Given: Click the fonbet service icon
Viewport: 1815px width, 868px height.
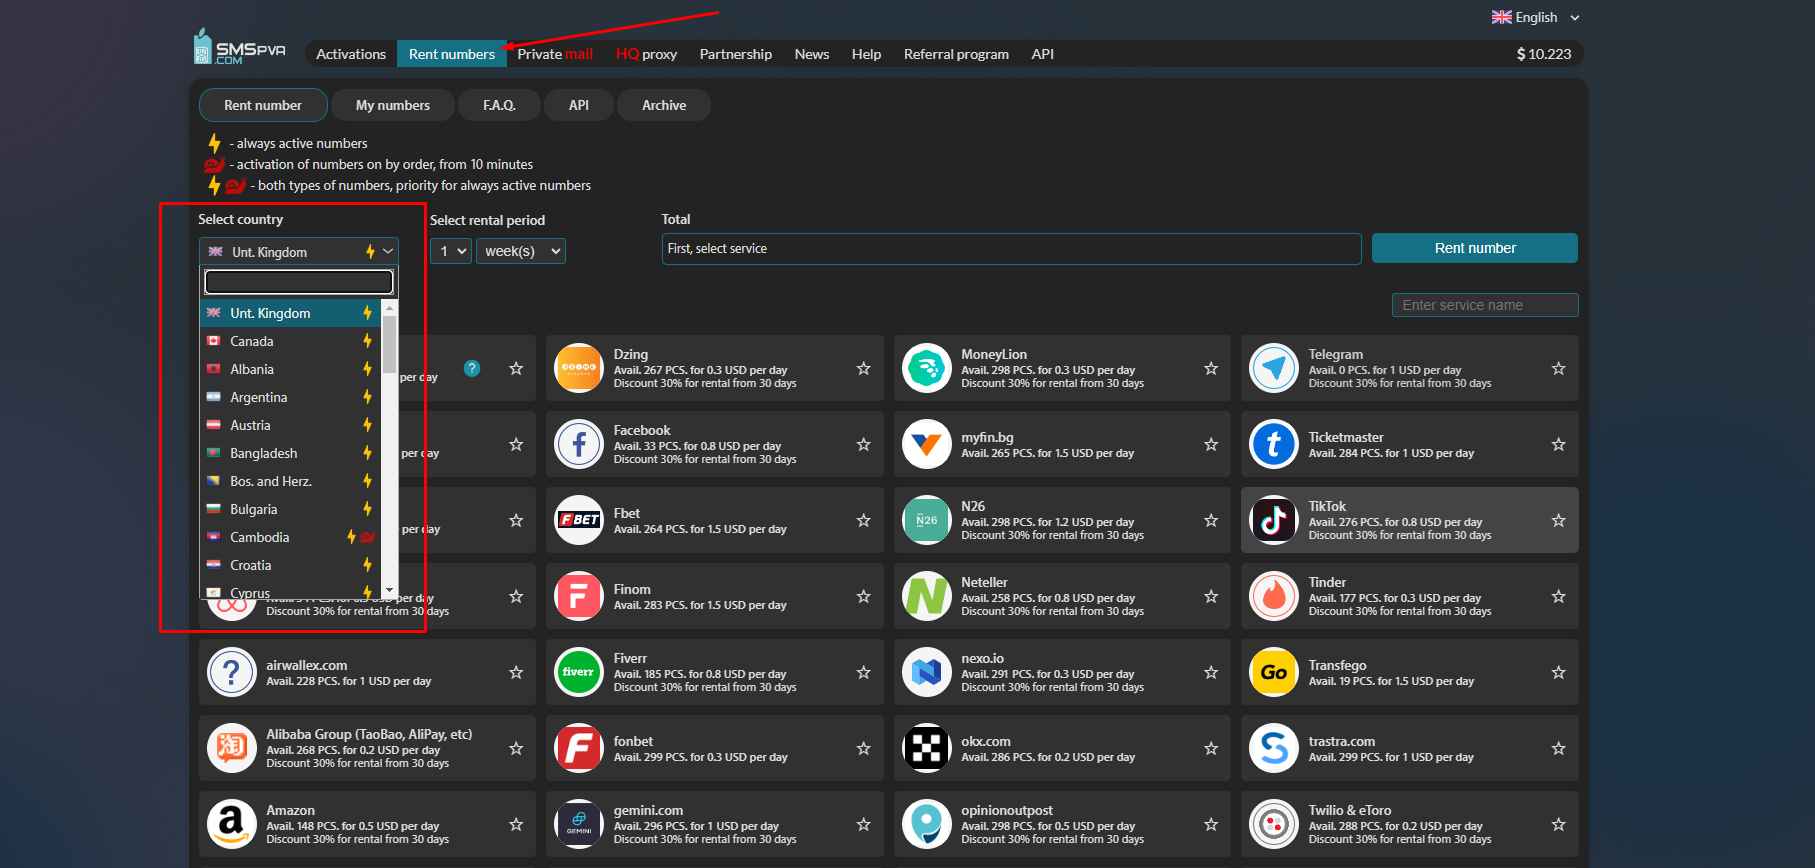Looking at the screenshot, I should pyautogui.click(x=579, y=748).
